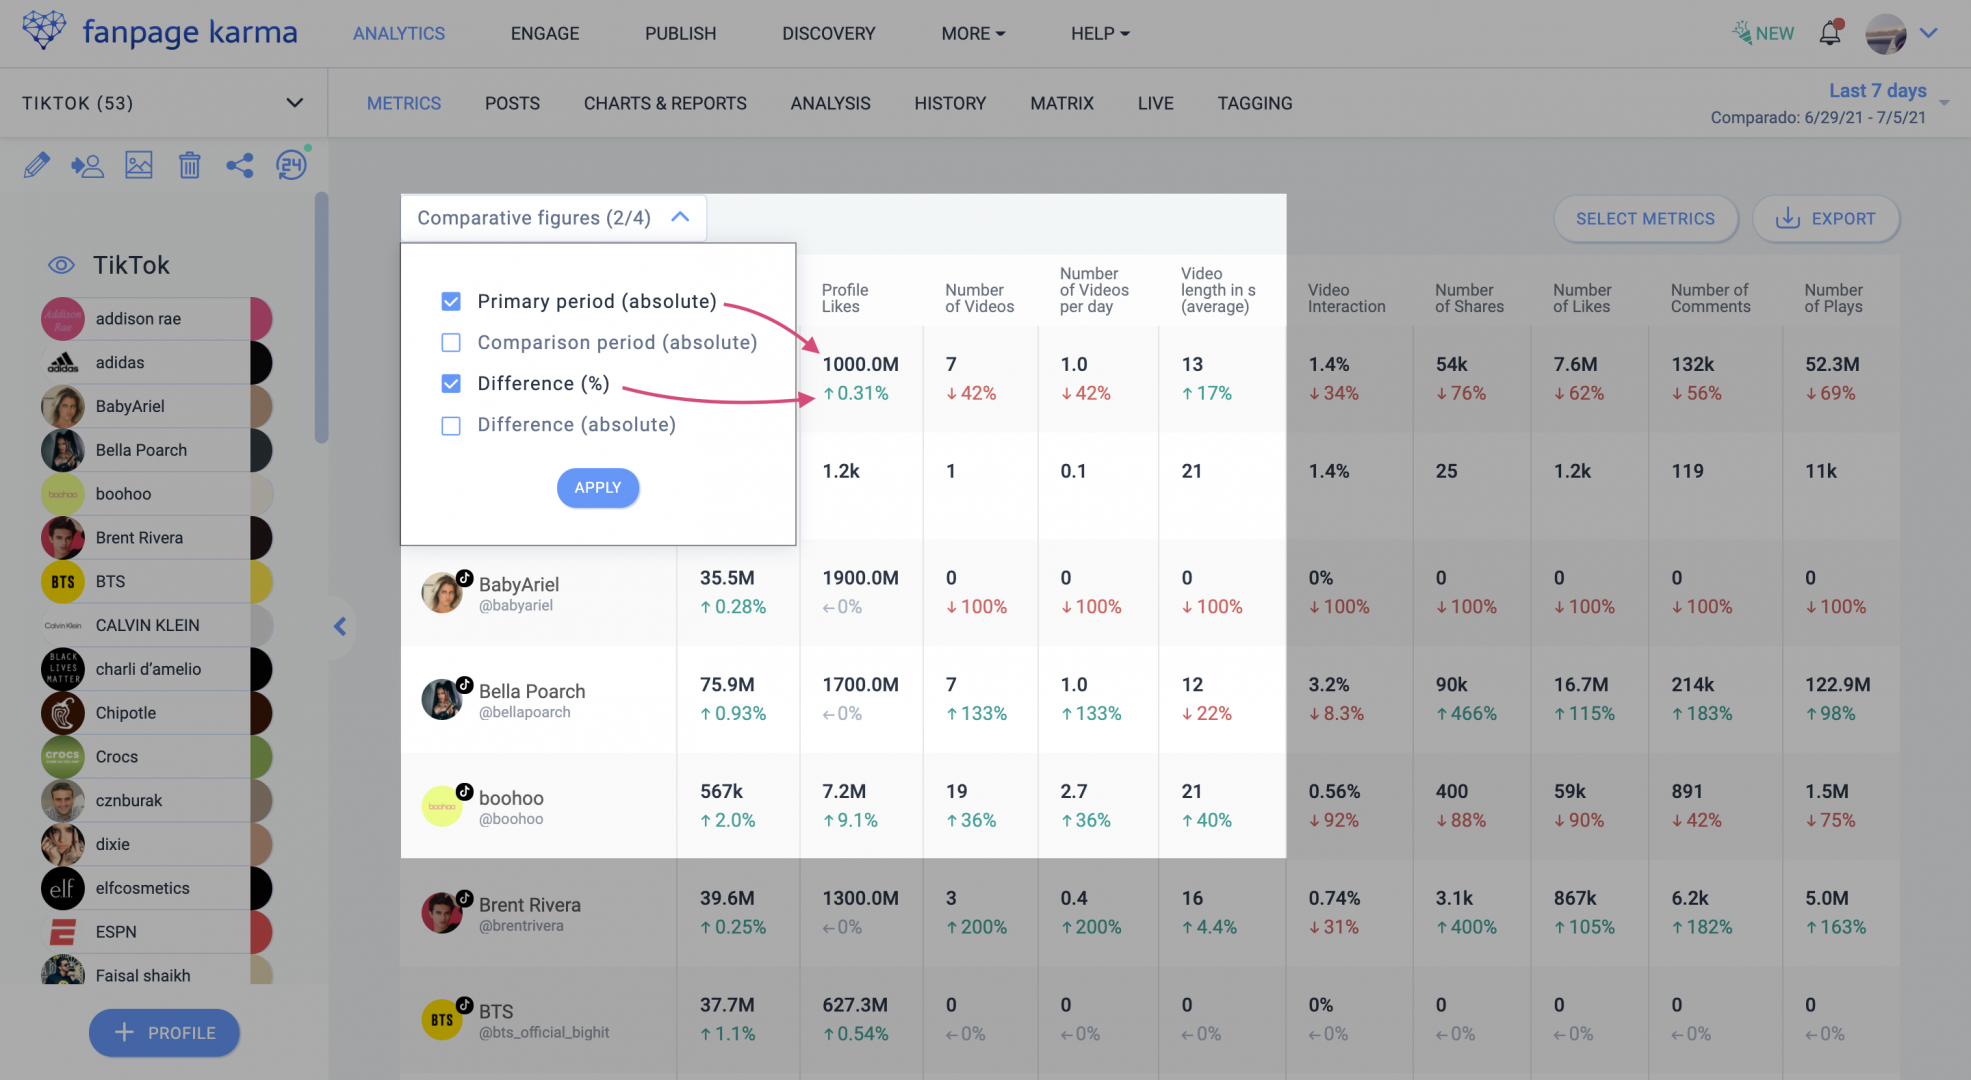Open the DISCOVERY menu item
Viewport: 1971px width, 1080px height.
828,32
